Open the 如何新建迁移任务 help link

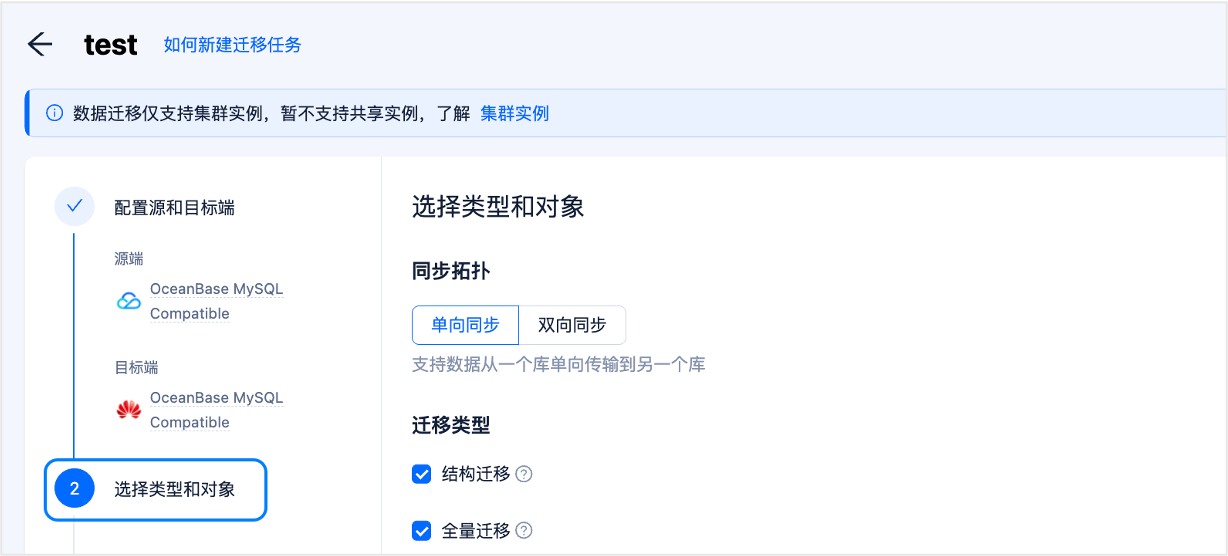233,45
